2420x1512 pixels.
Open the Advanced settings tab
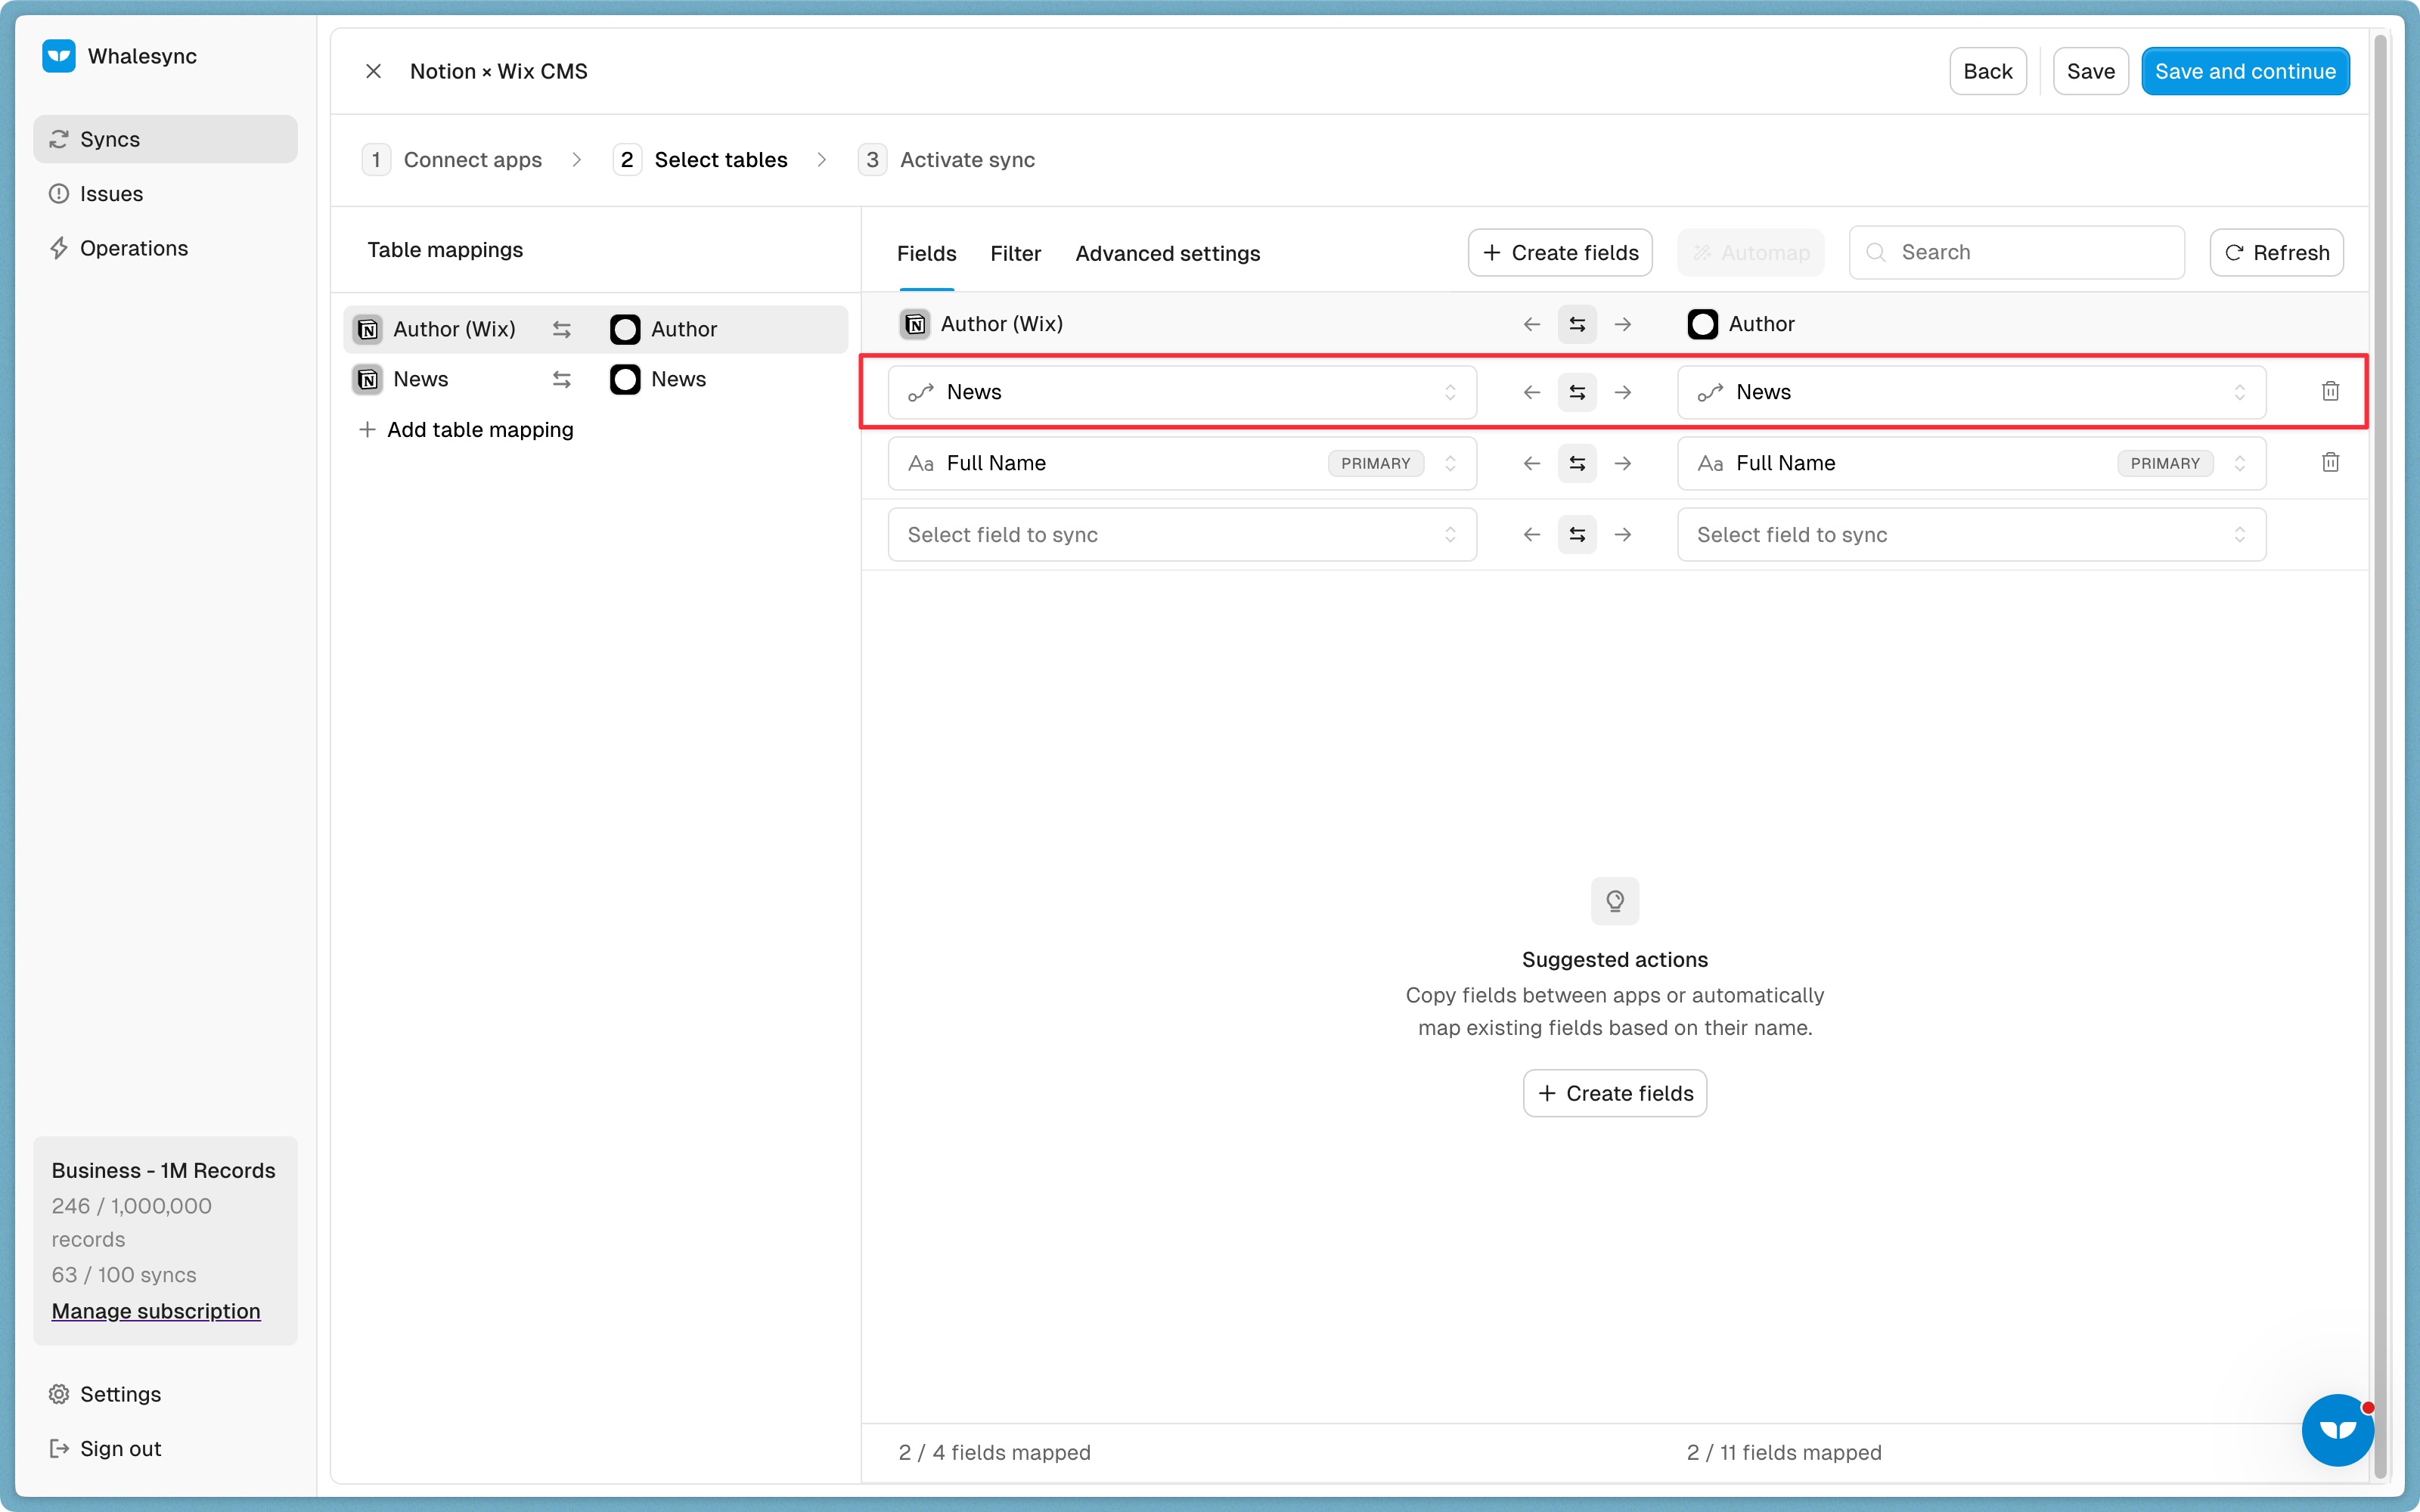click(1167, 254)
